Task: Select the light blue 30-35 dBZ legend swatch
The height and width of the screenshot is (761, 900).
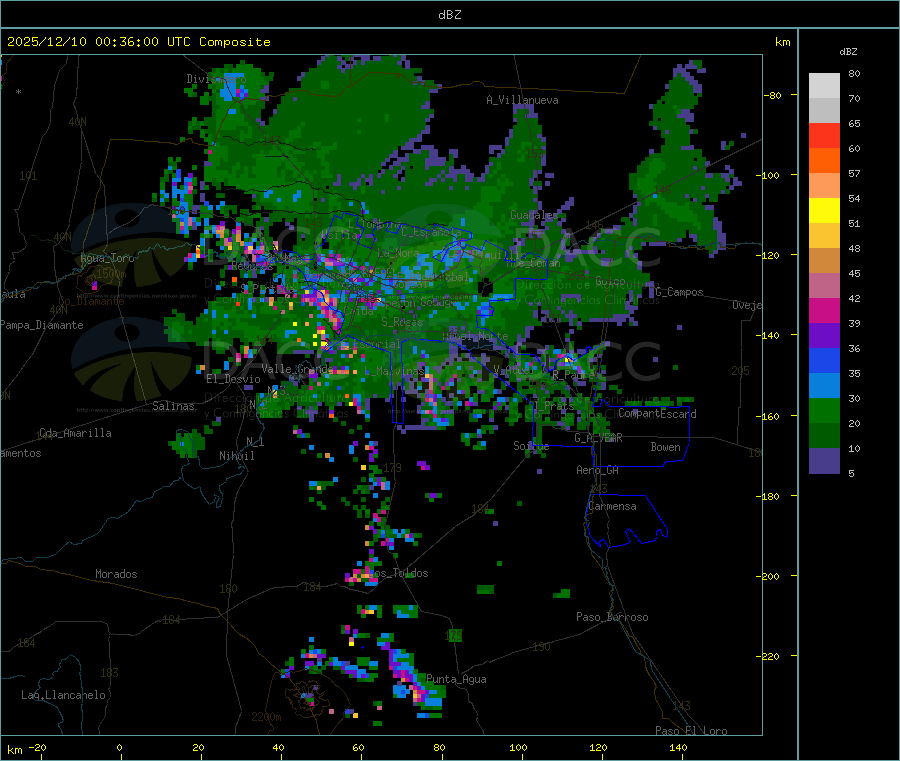Action: coord(824,386)
